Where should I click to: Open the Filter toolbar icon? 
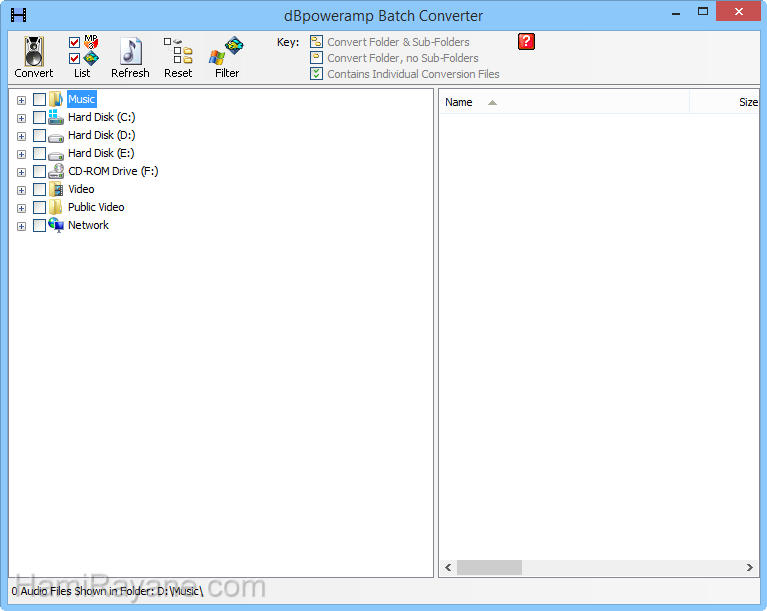point(226,51)
